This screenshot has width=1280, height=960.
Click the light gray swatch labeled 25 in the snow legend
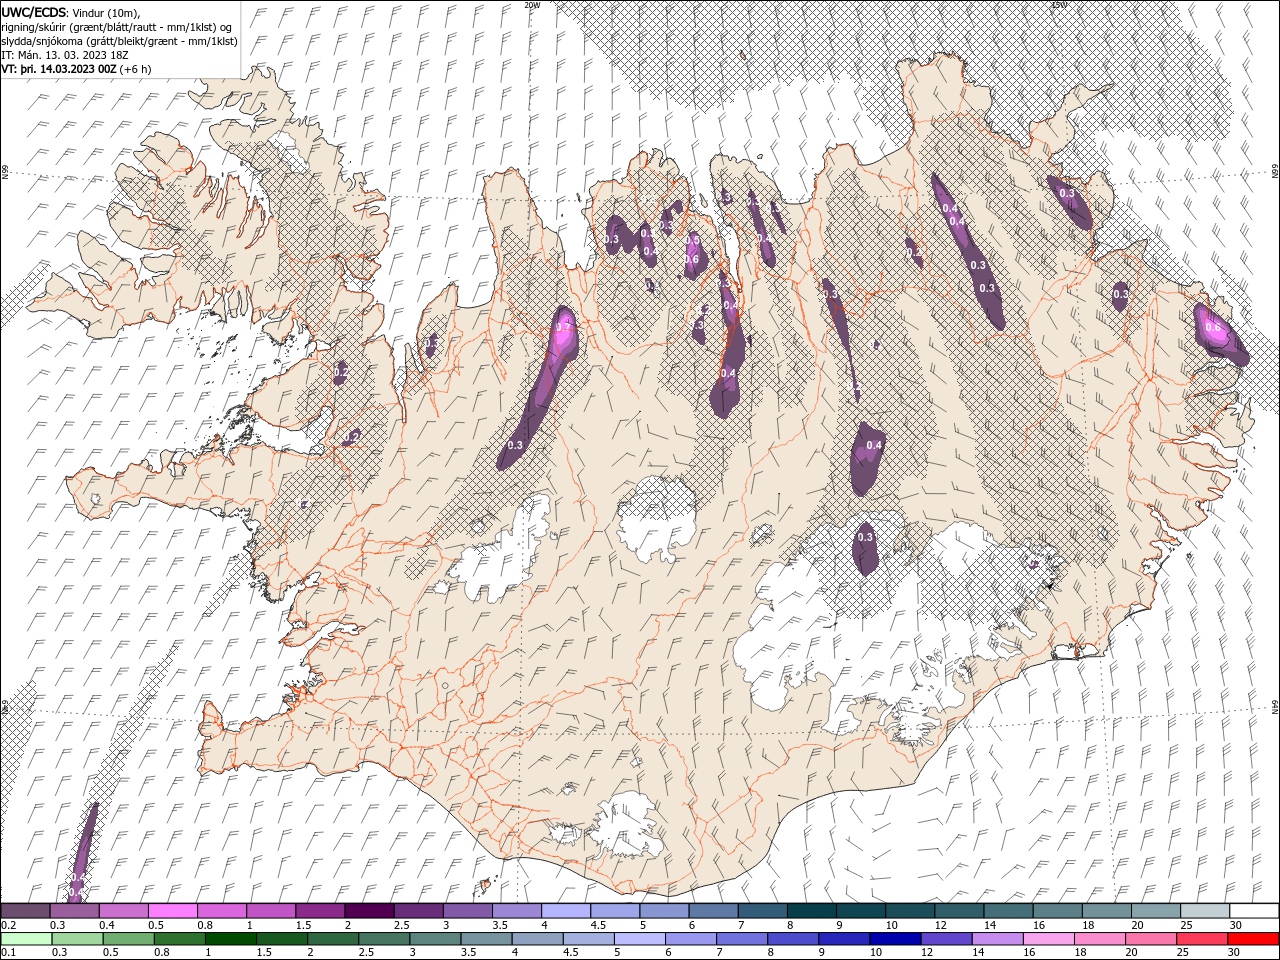[1204, 911]
